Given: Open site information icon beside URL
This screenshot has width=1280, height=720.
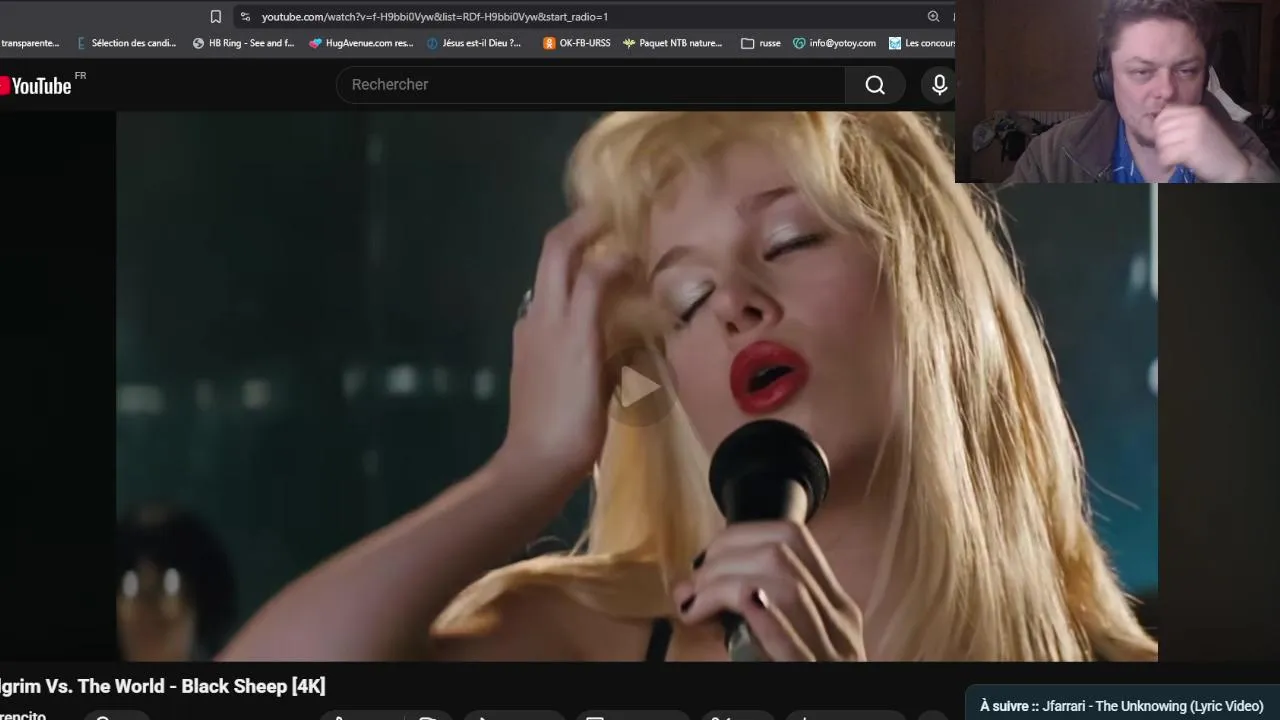Looking at the screenshot, I should [x=245, y=16].
